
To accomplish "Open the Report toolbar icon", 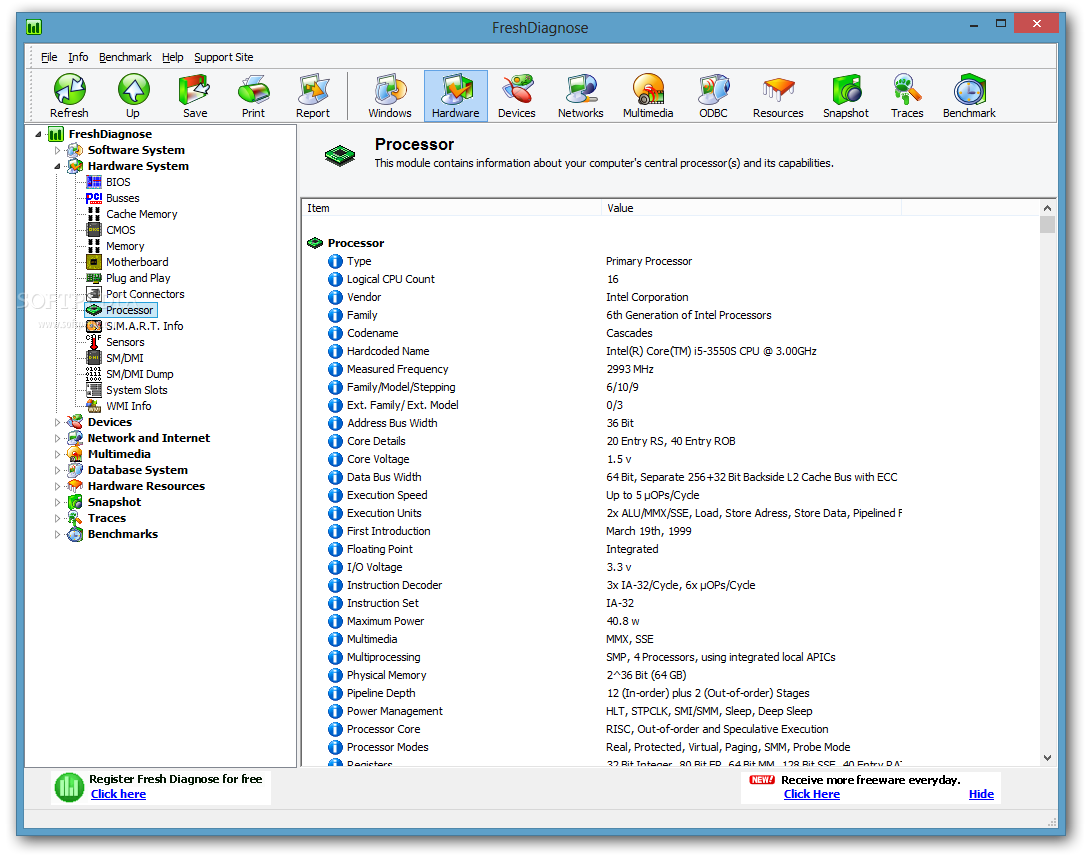I will 313,96.
